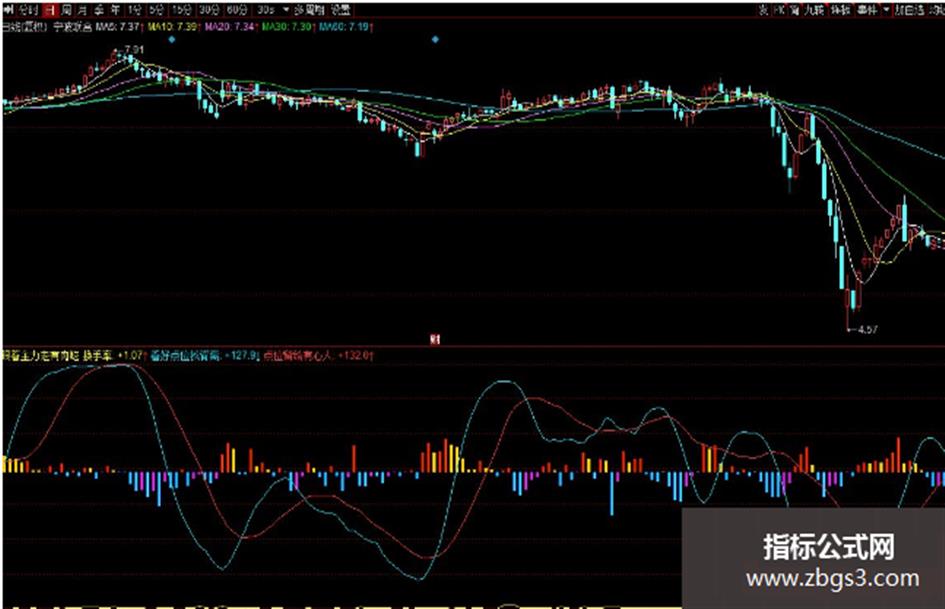Switch to the 30分 period
The image size is (945, 609).
(209, 10)
